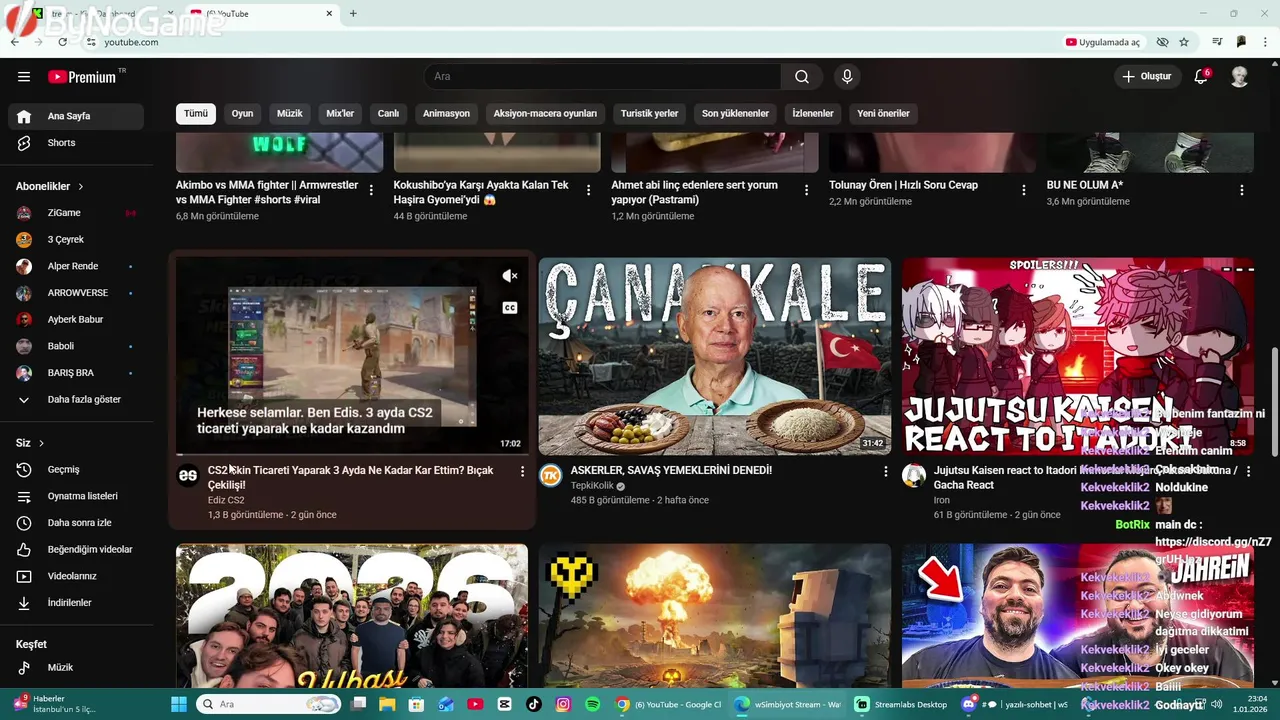Open Videolarınız

click(x=76, y=576)
